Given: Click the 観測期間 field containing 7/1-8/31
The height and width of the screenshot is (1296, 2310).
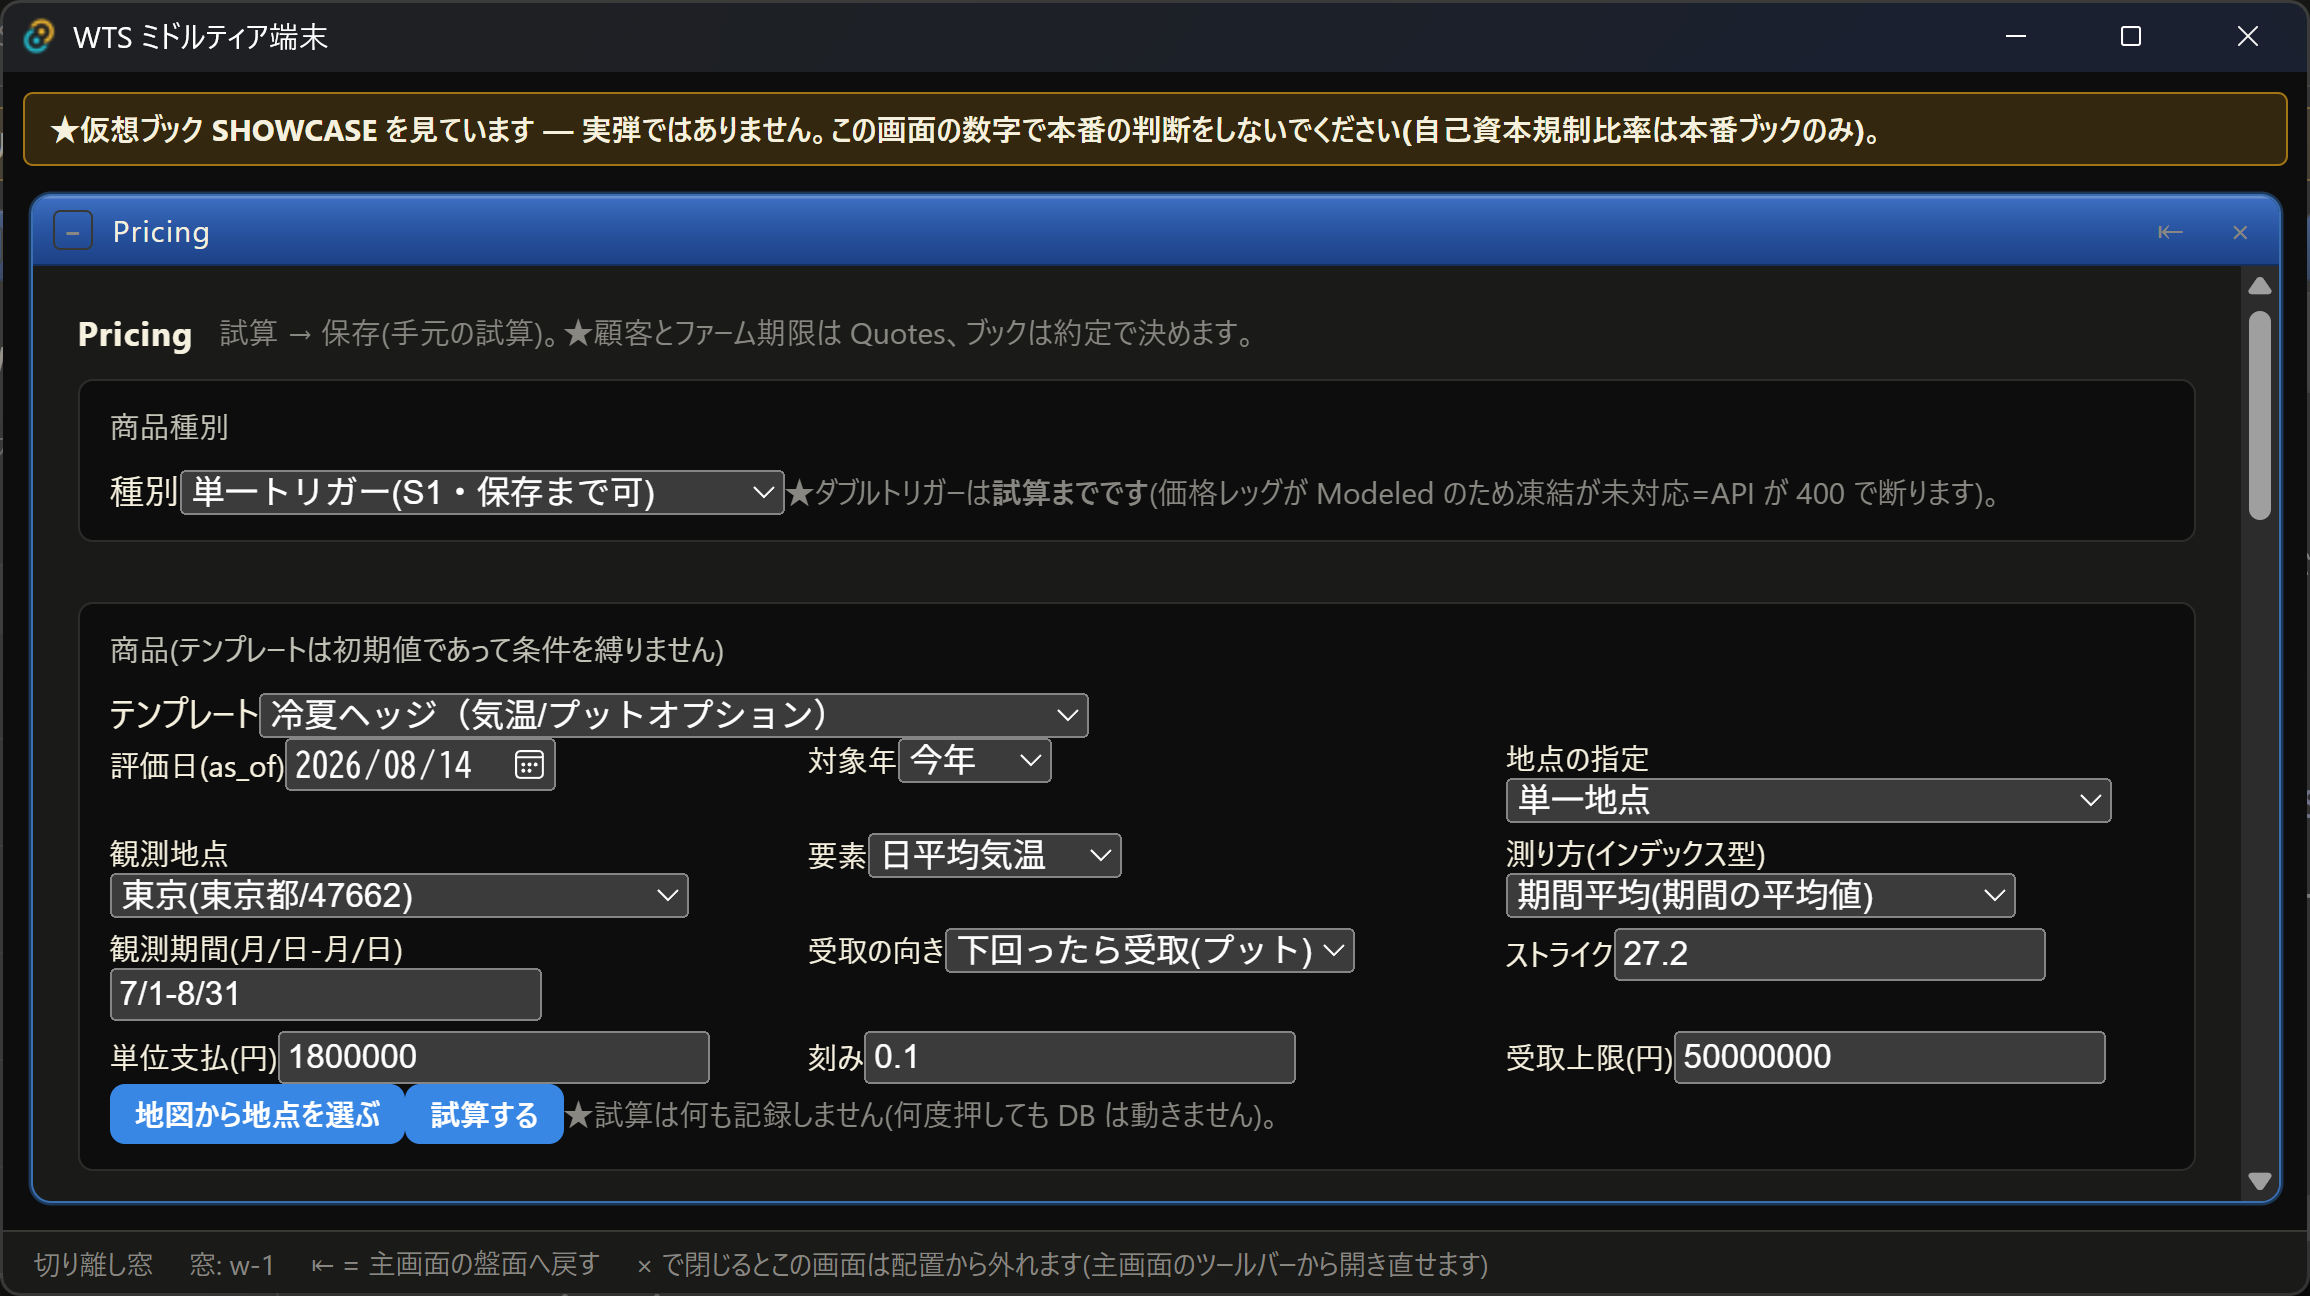Looking at the screenshot, I should click(x=326, y=994).
